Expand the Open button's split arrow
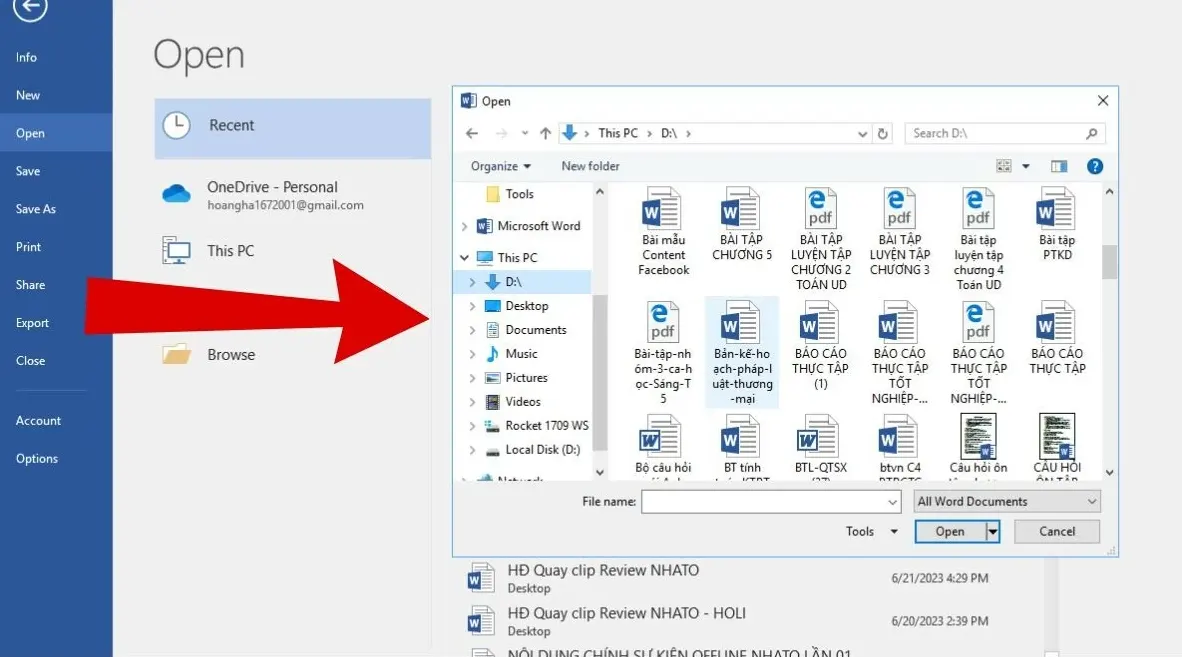The image size is (1182, 657). pos(993,531)
